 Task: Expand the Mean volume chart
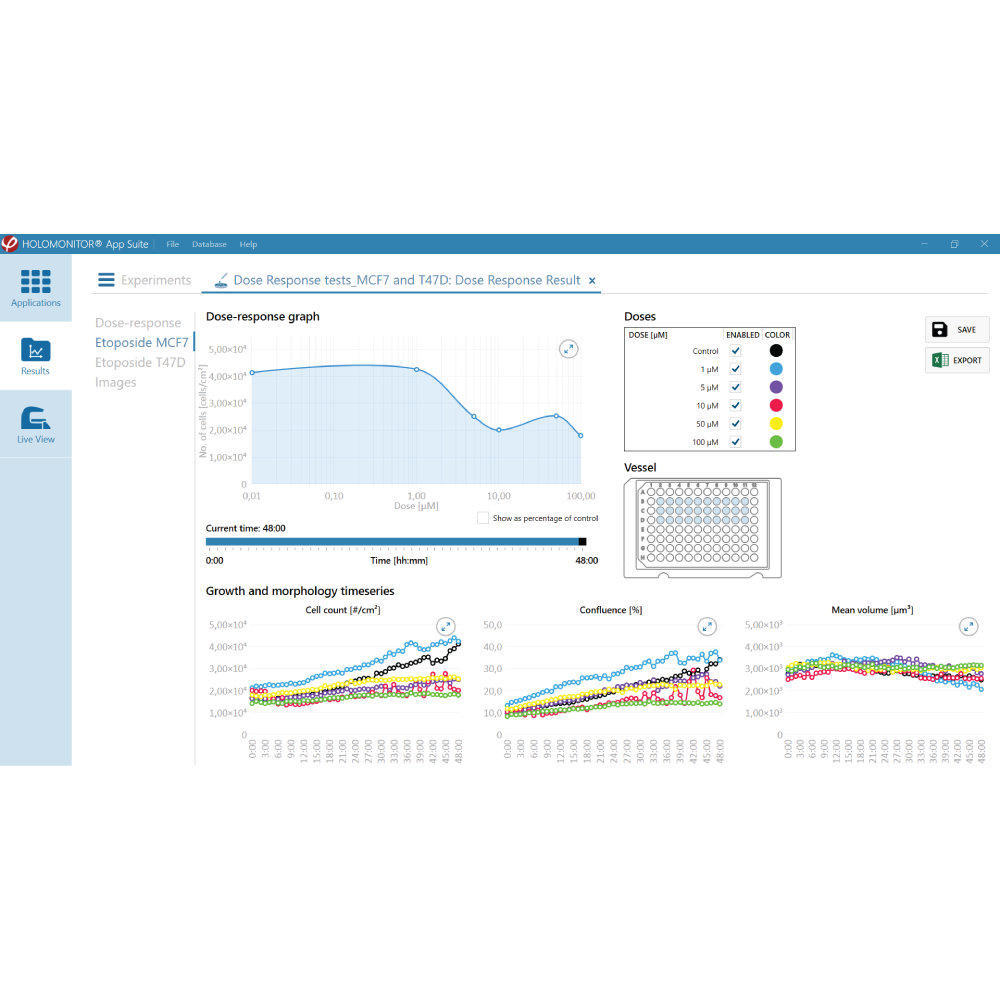pos(968,626)
